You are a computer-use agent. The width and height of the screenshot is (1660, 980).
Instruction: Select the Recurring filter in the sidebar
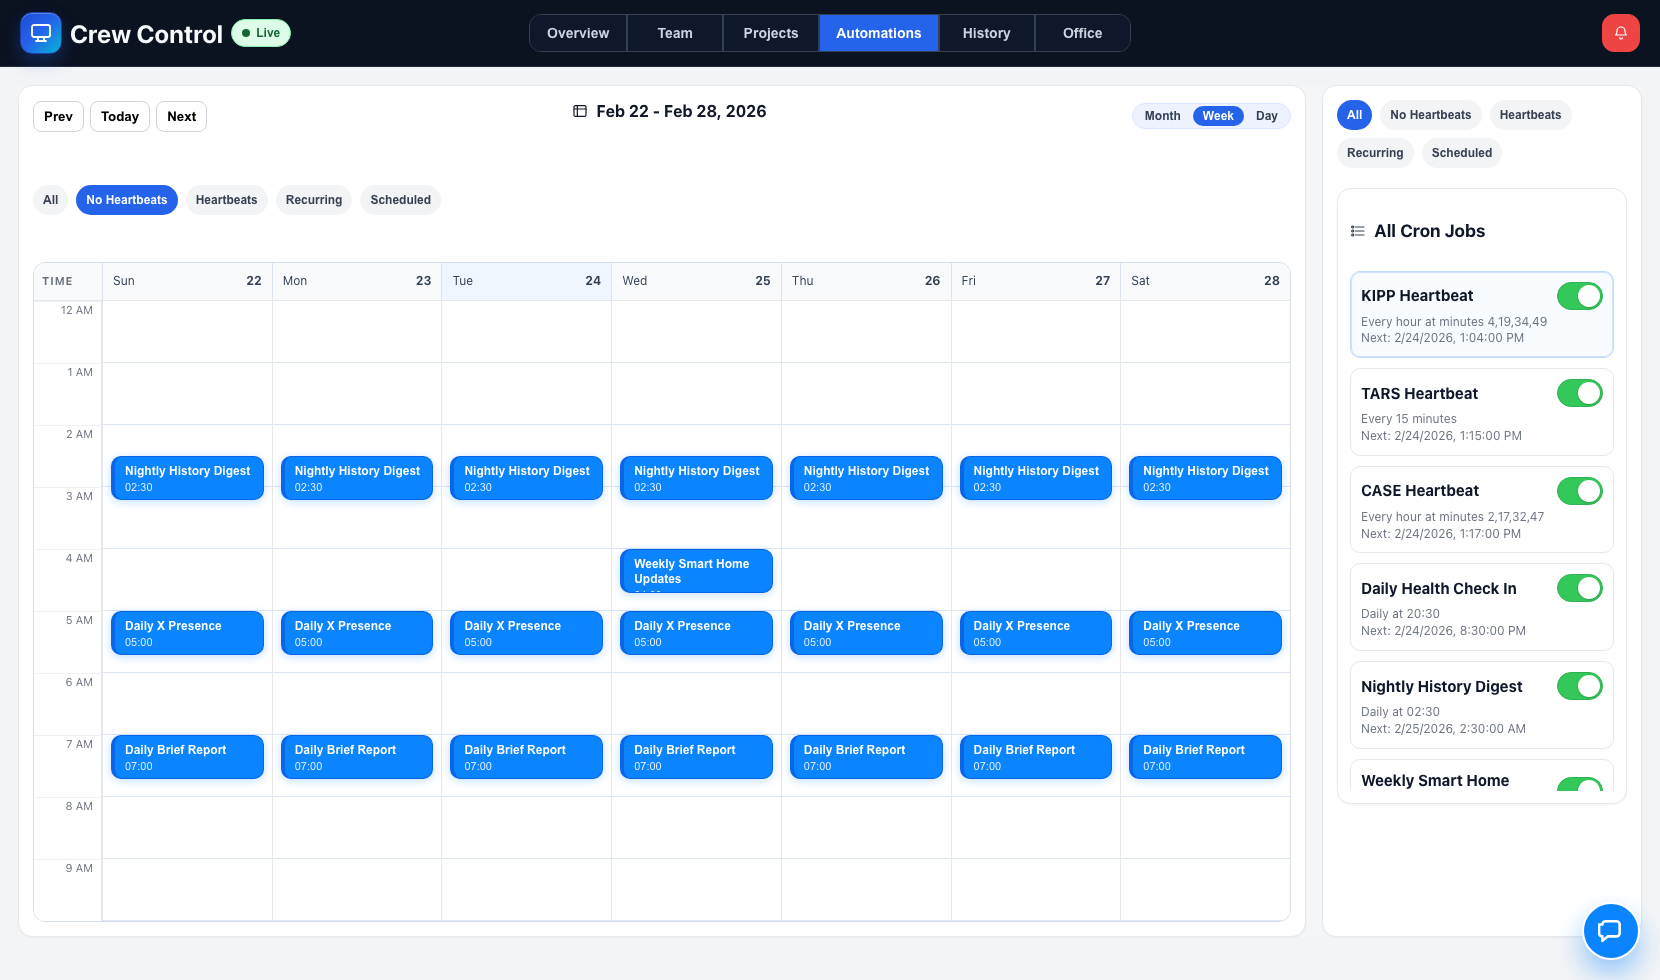(x=1374, y=152)
